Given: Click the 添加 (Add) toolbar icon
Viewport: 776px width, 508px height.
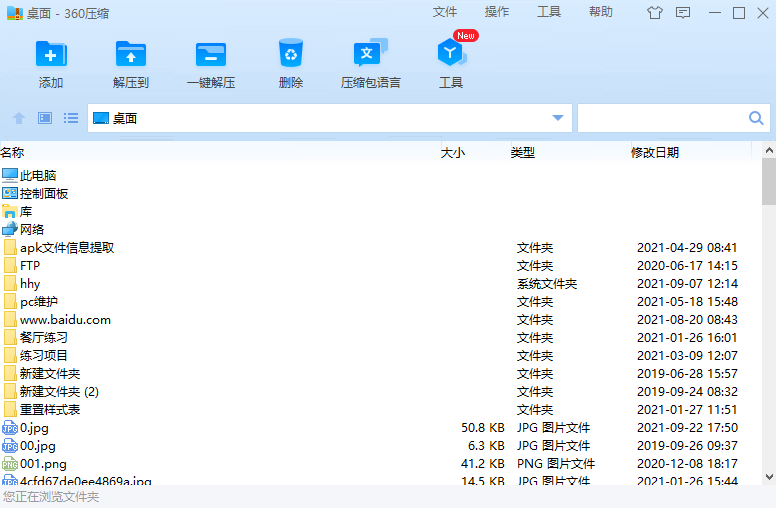Looking at the screenshot, I should pos(51,55).
